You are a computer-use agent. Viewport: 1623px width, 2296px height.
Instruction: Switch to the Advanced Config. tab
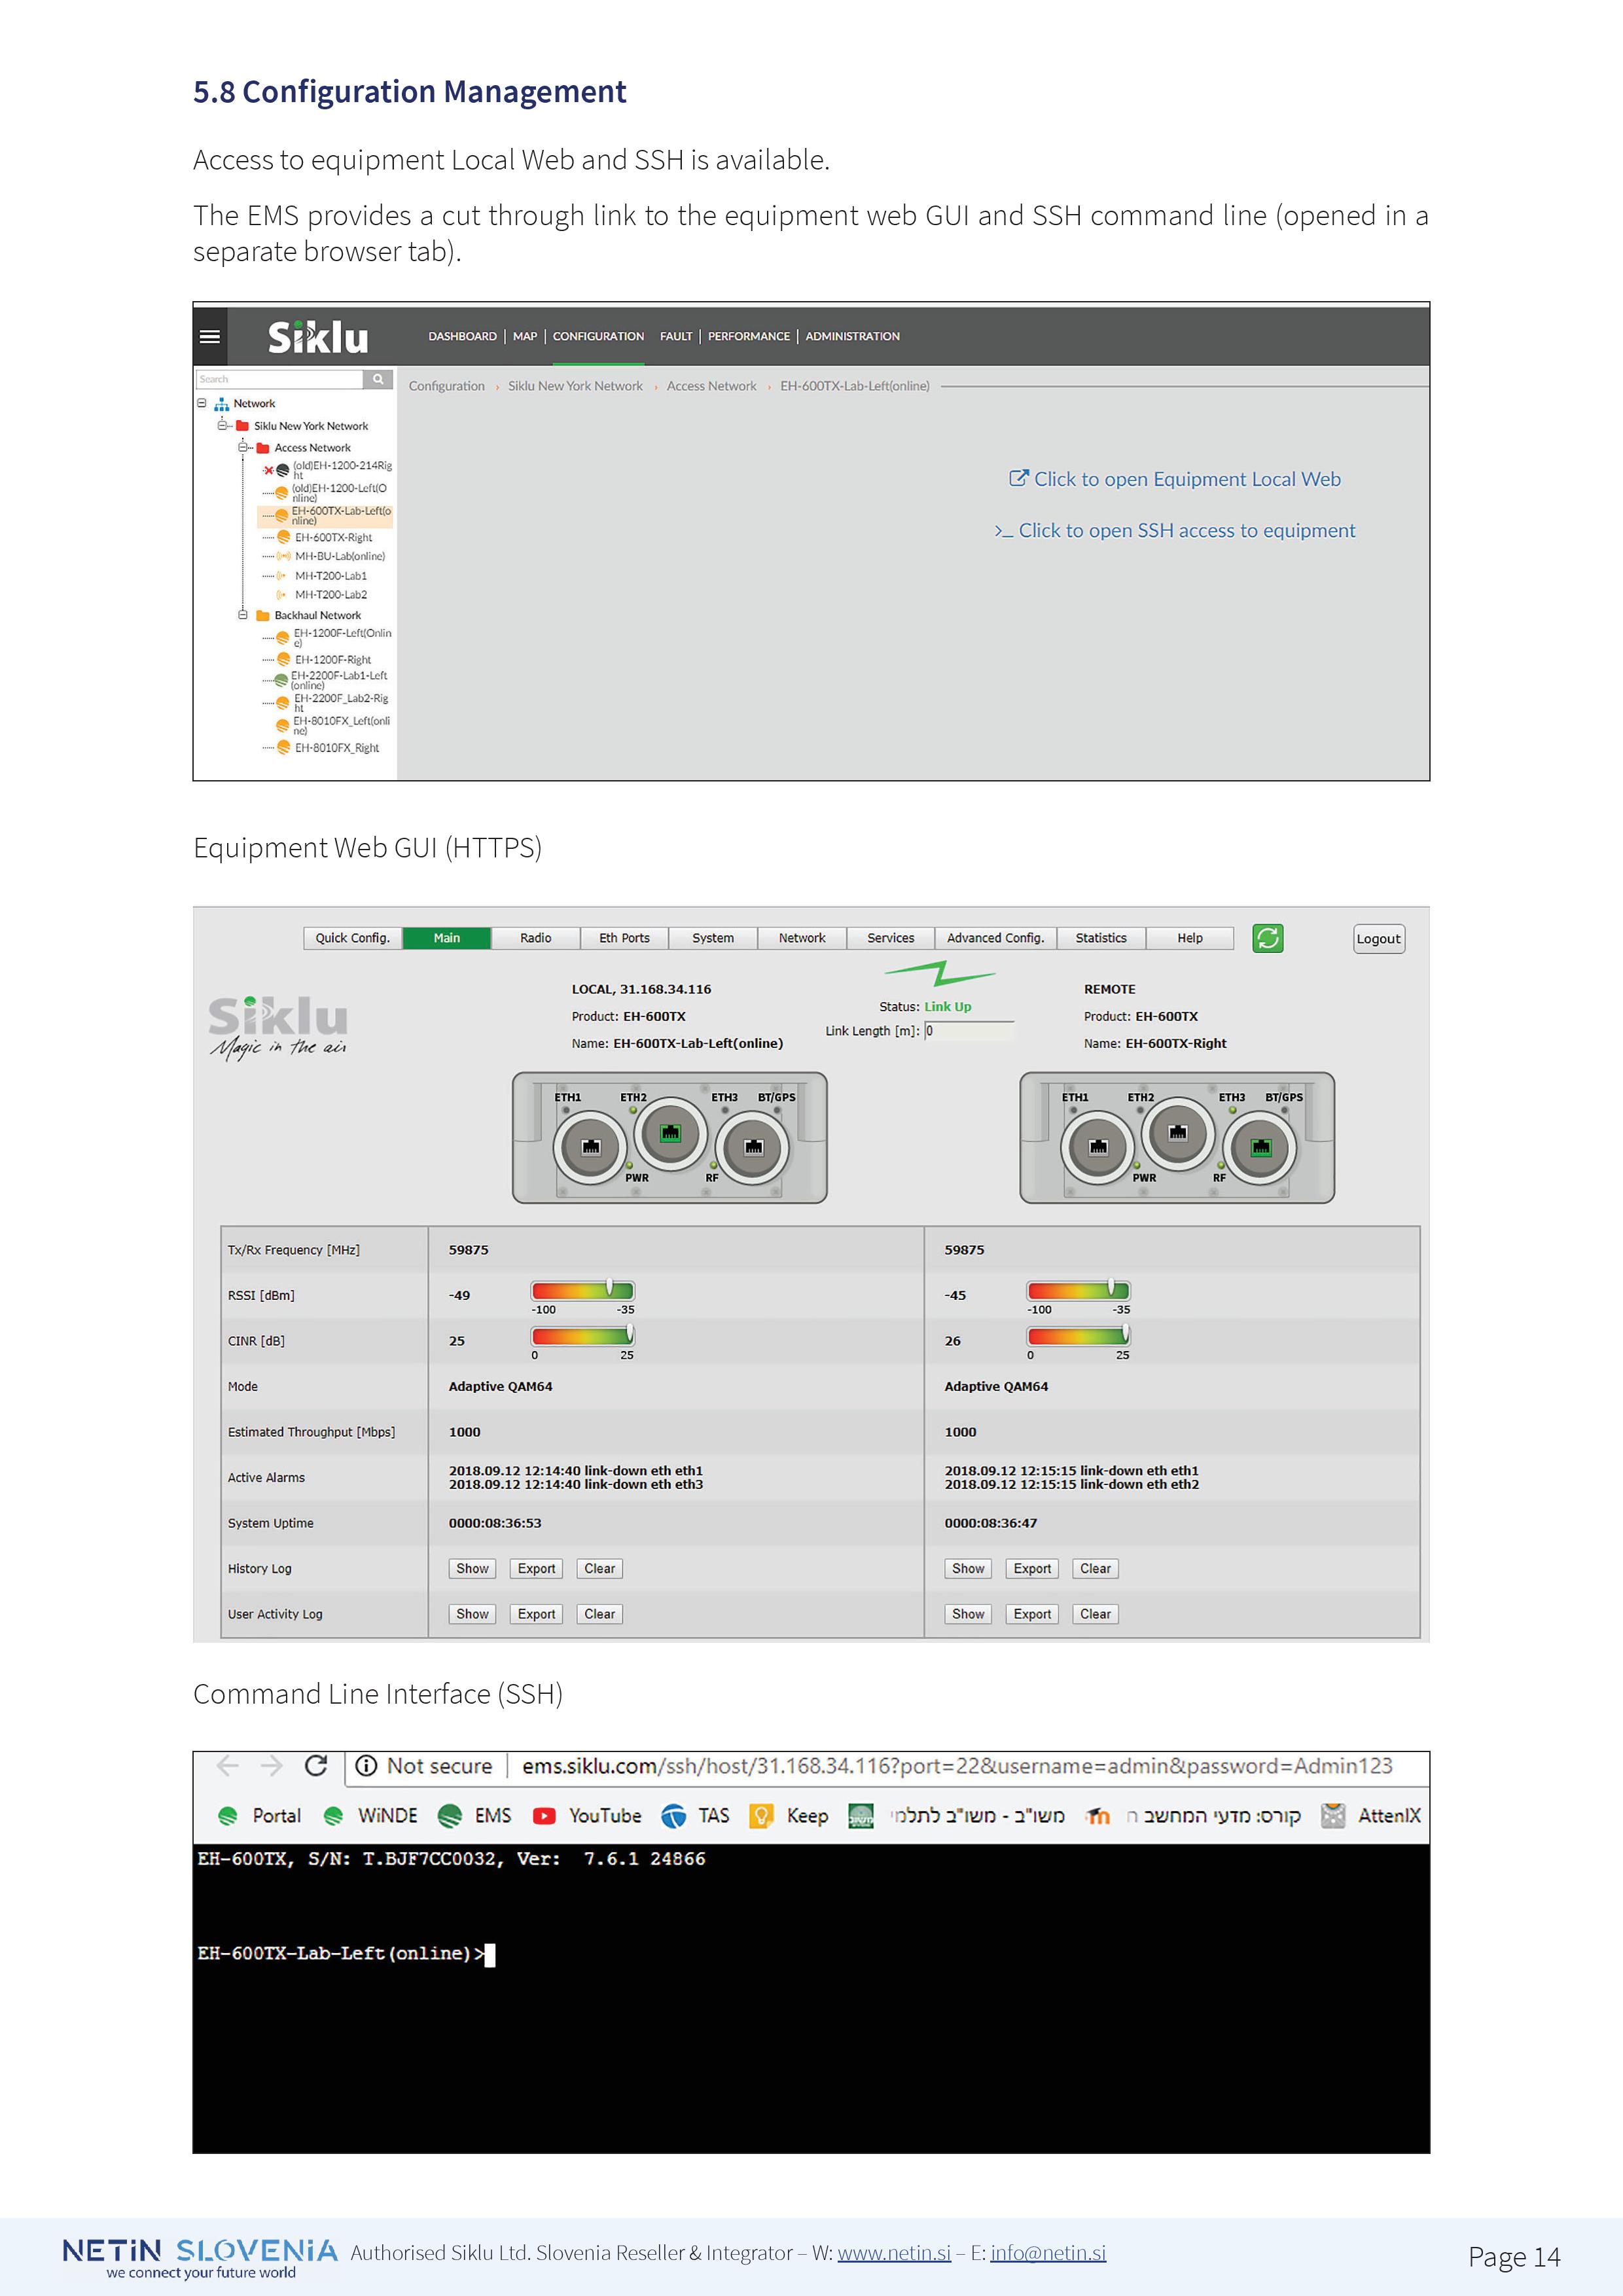[x=995, y=938]
